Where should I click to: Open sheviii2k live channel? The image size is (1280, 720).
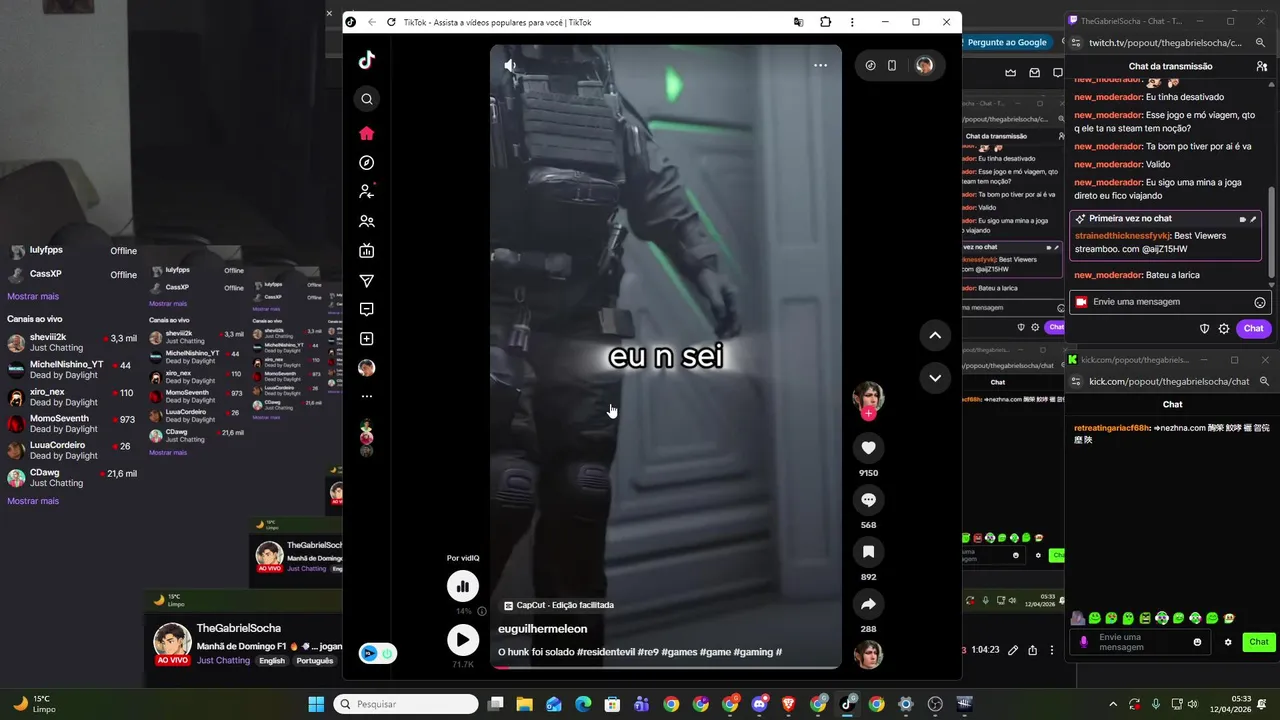coord(71,343)
